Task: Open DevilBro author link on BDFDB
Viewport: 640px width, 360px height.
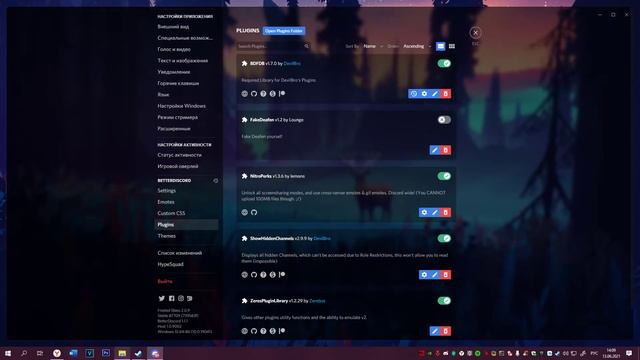Action: [292, 63]
